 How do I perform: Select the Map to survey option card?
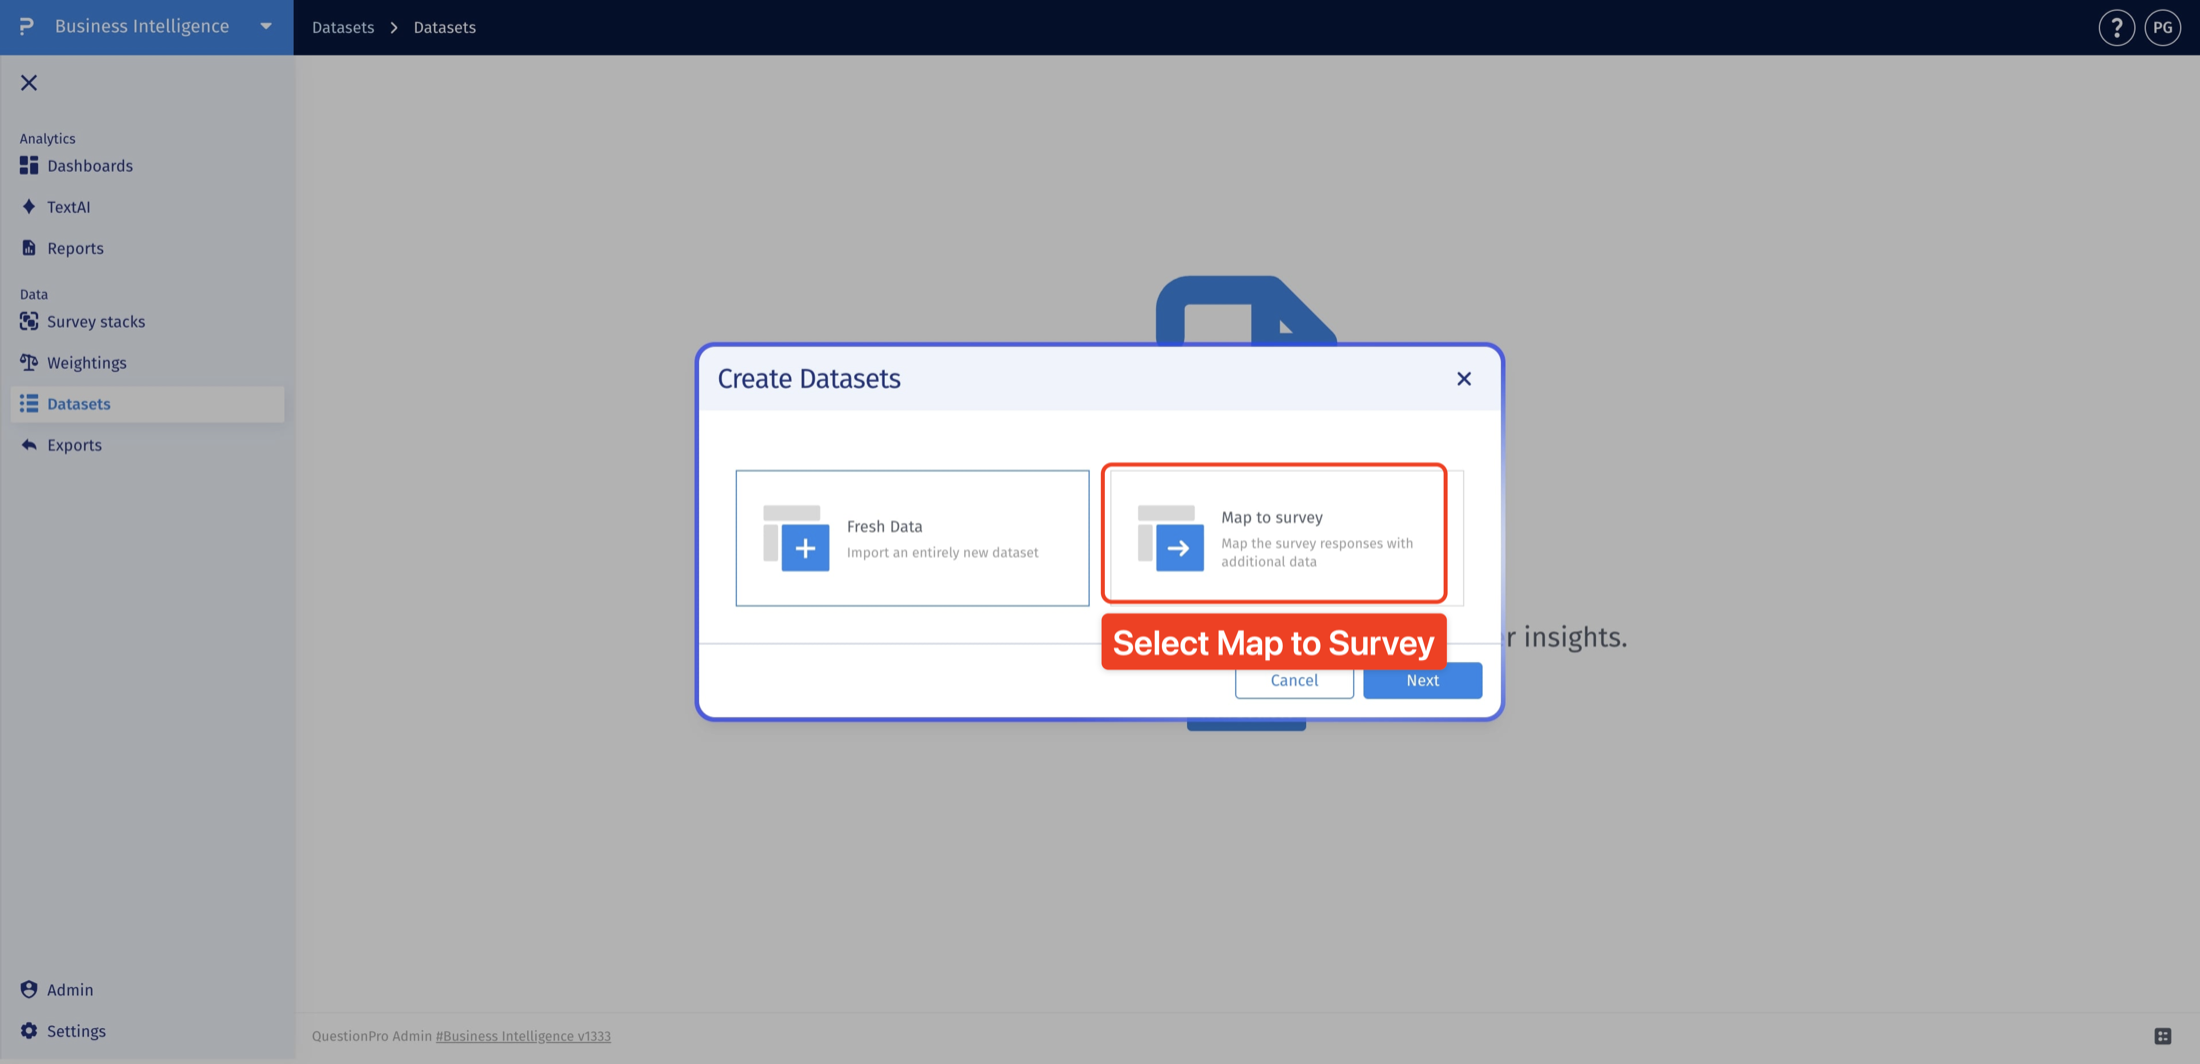point(1287,538)
